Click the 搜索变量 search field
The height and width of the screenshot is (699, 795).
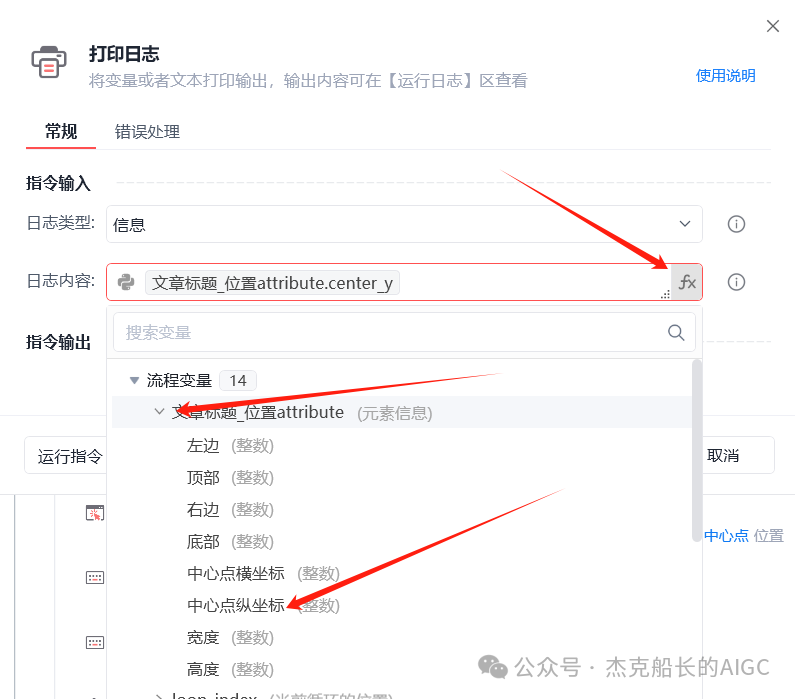coord(404,333)
